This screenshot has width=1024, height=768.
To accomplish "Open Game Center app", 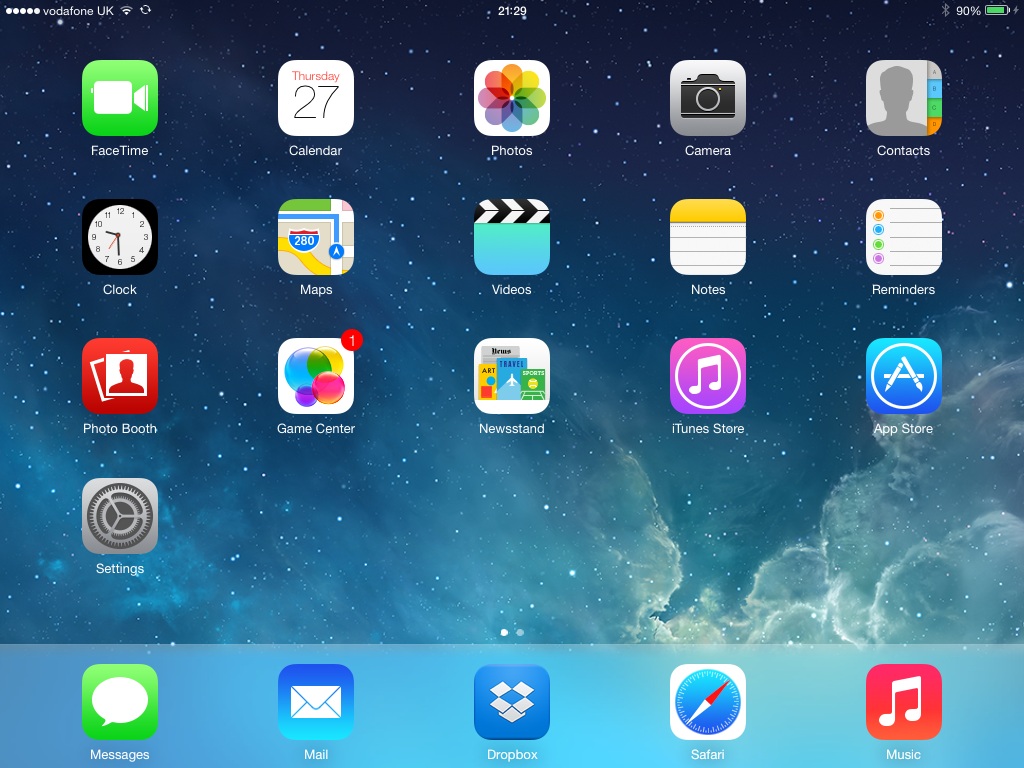I will (315, 376).
